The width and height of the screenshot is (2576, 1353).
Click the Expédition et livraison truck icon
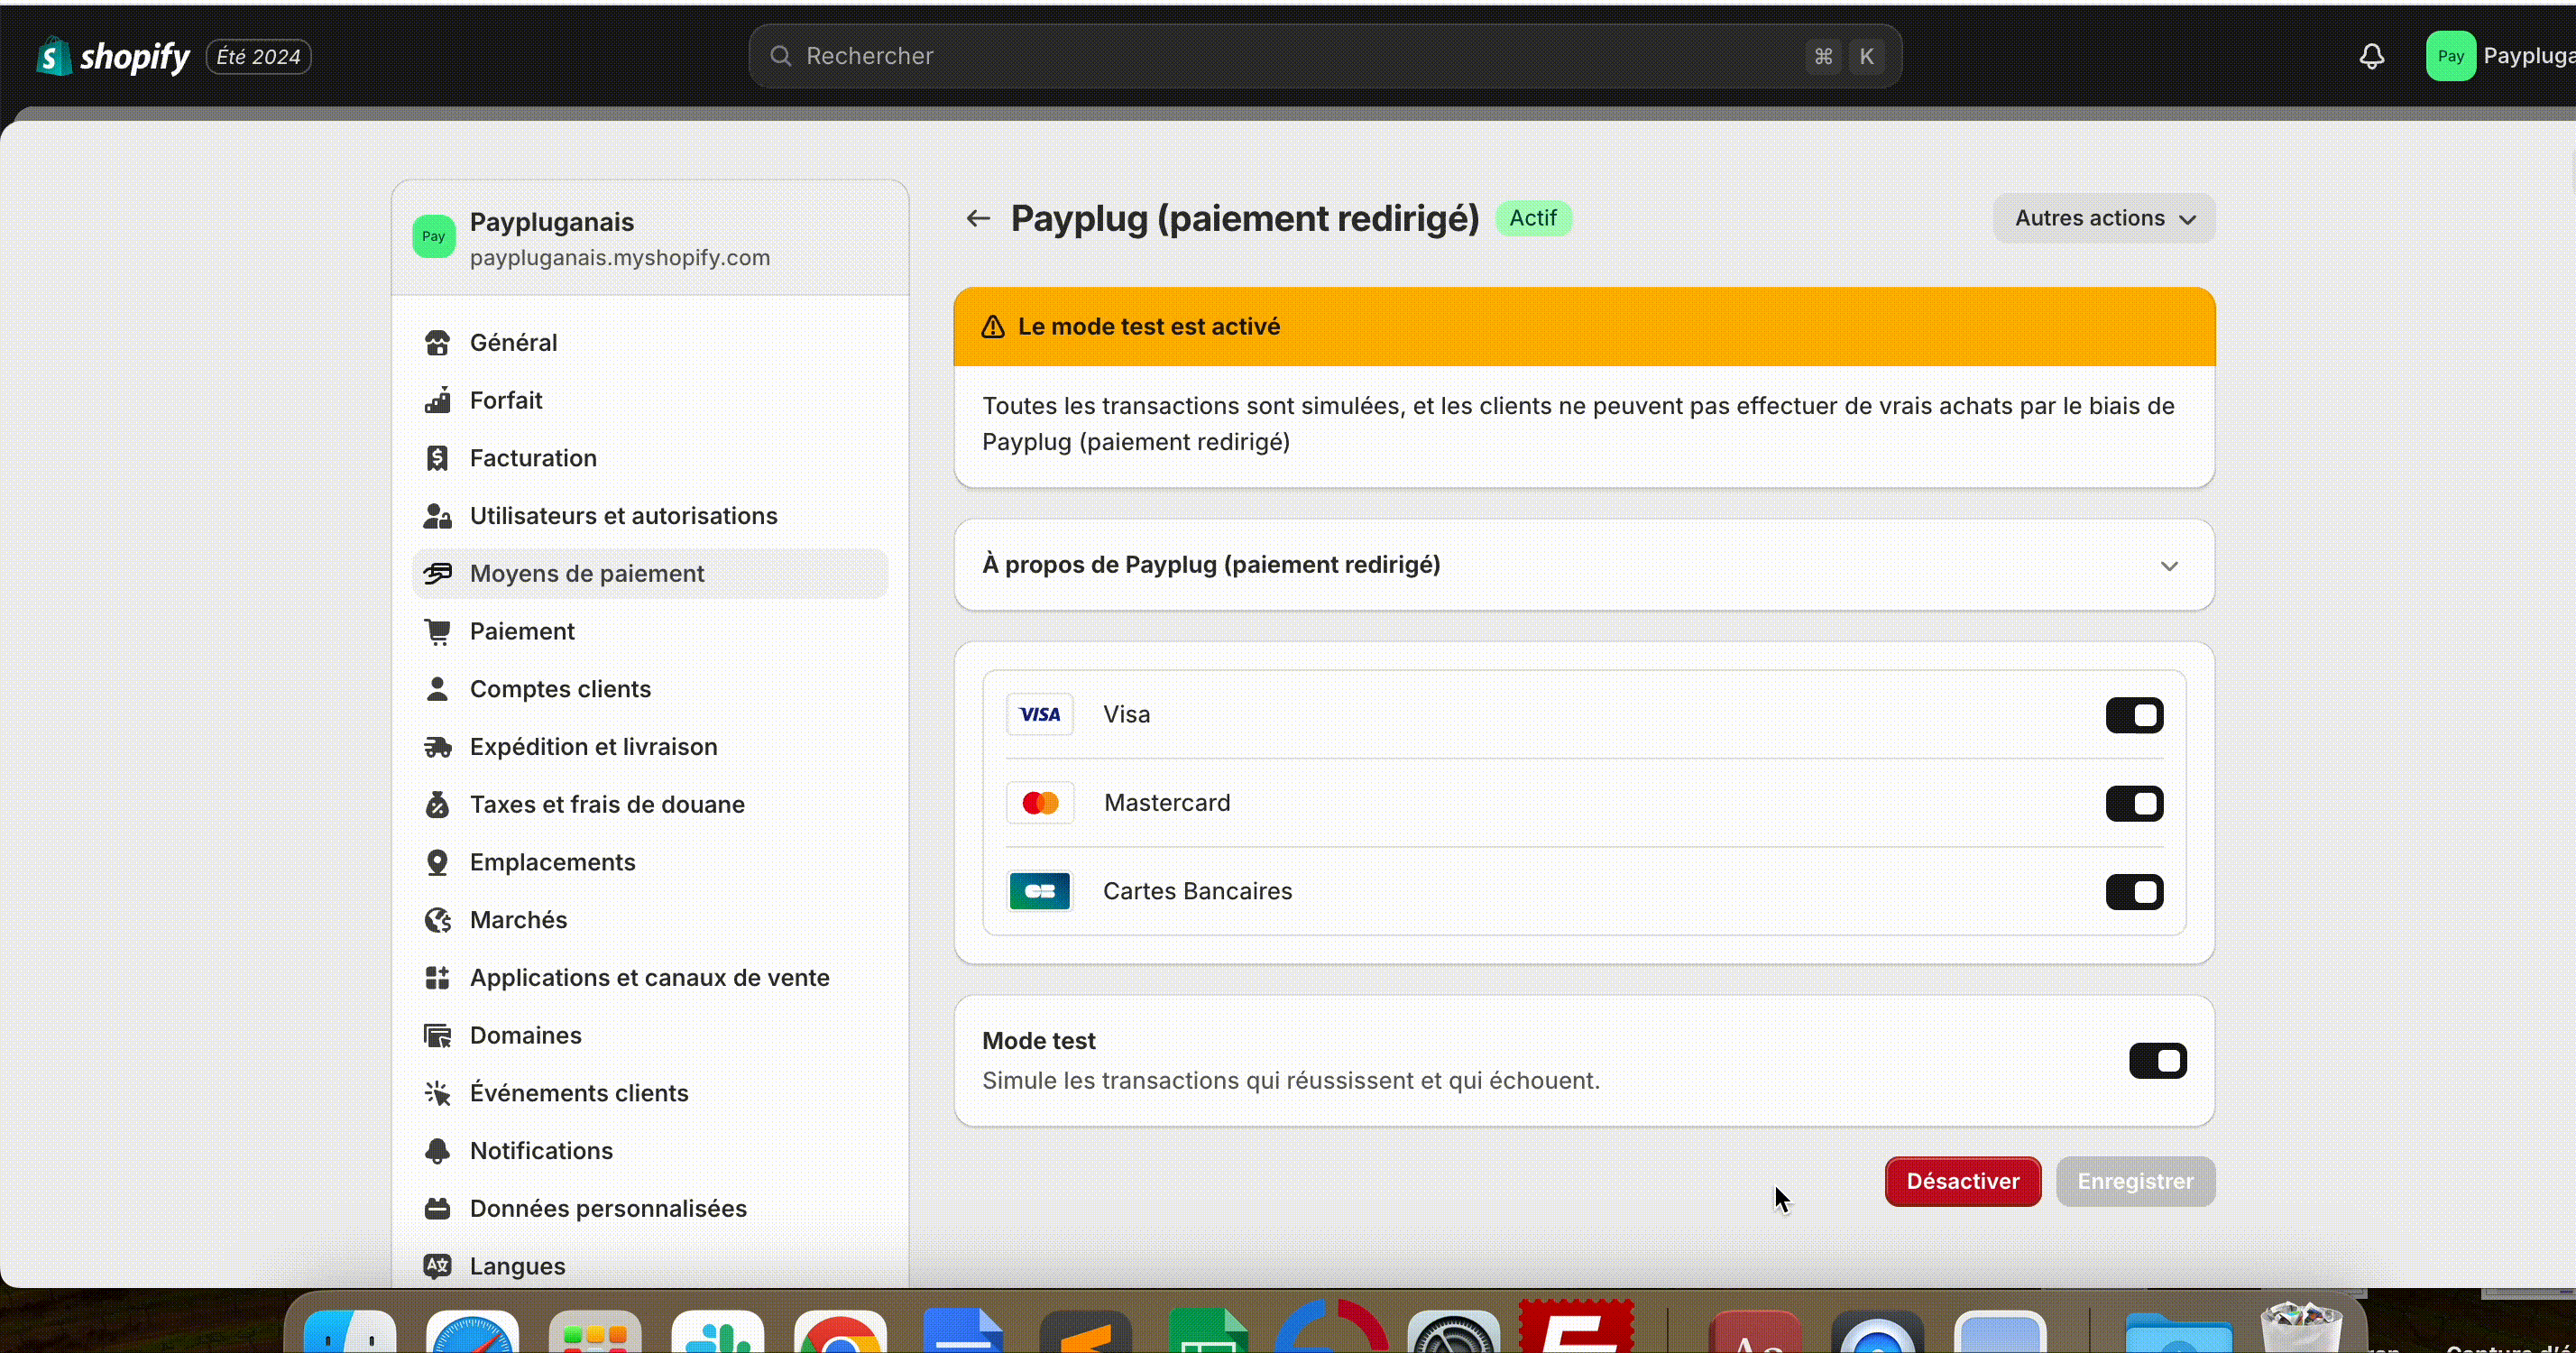click(437, 747)
